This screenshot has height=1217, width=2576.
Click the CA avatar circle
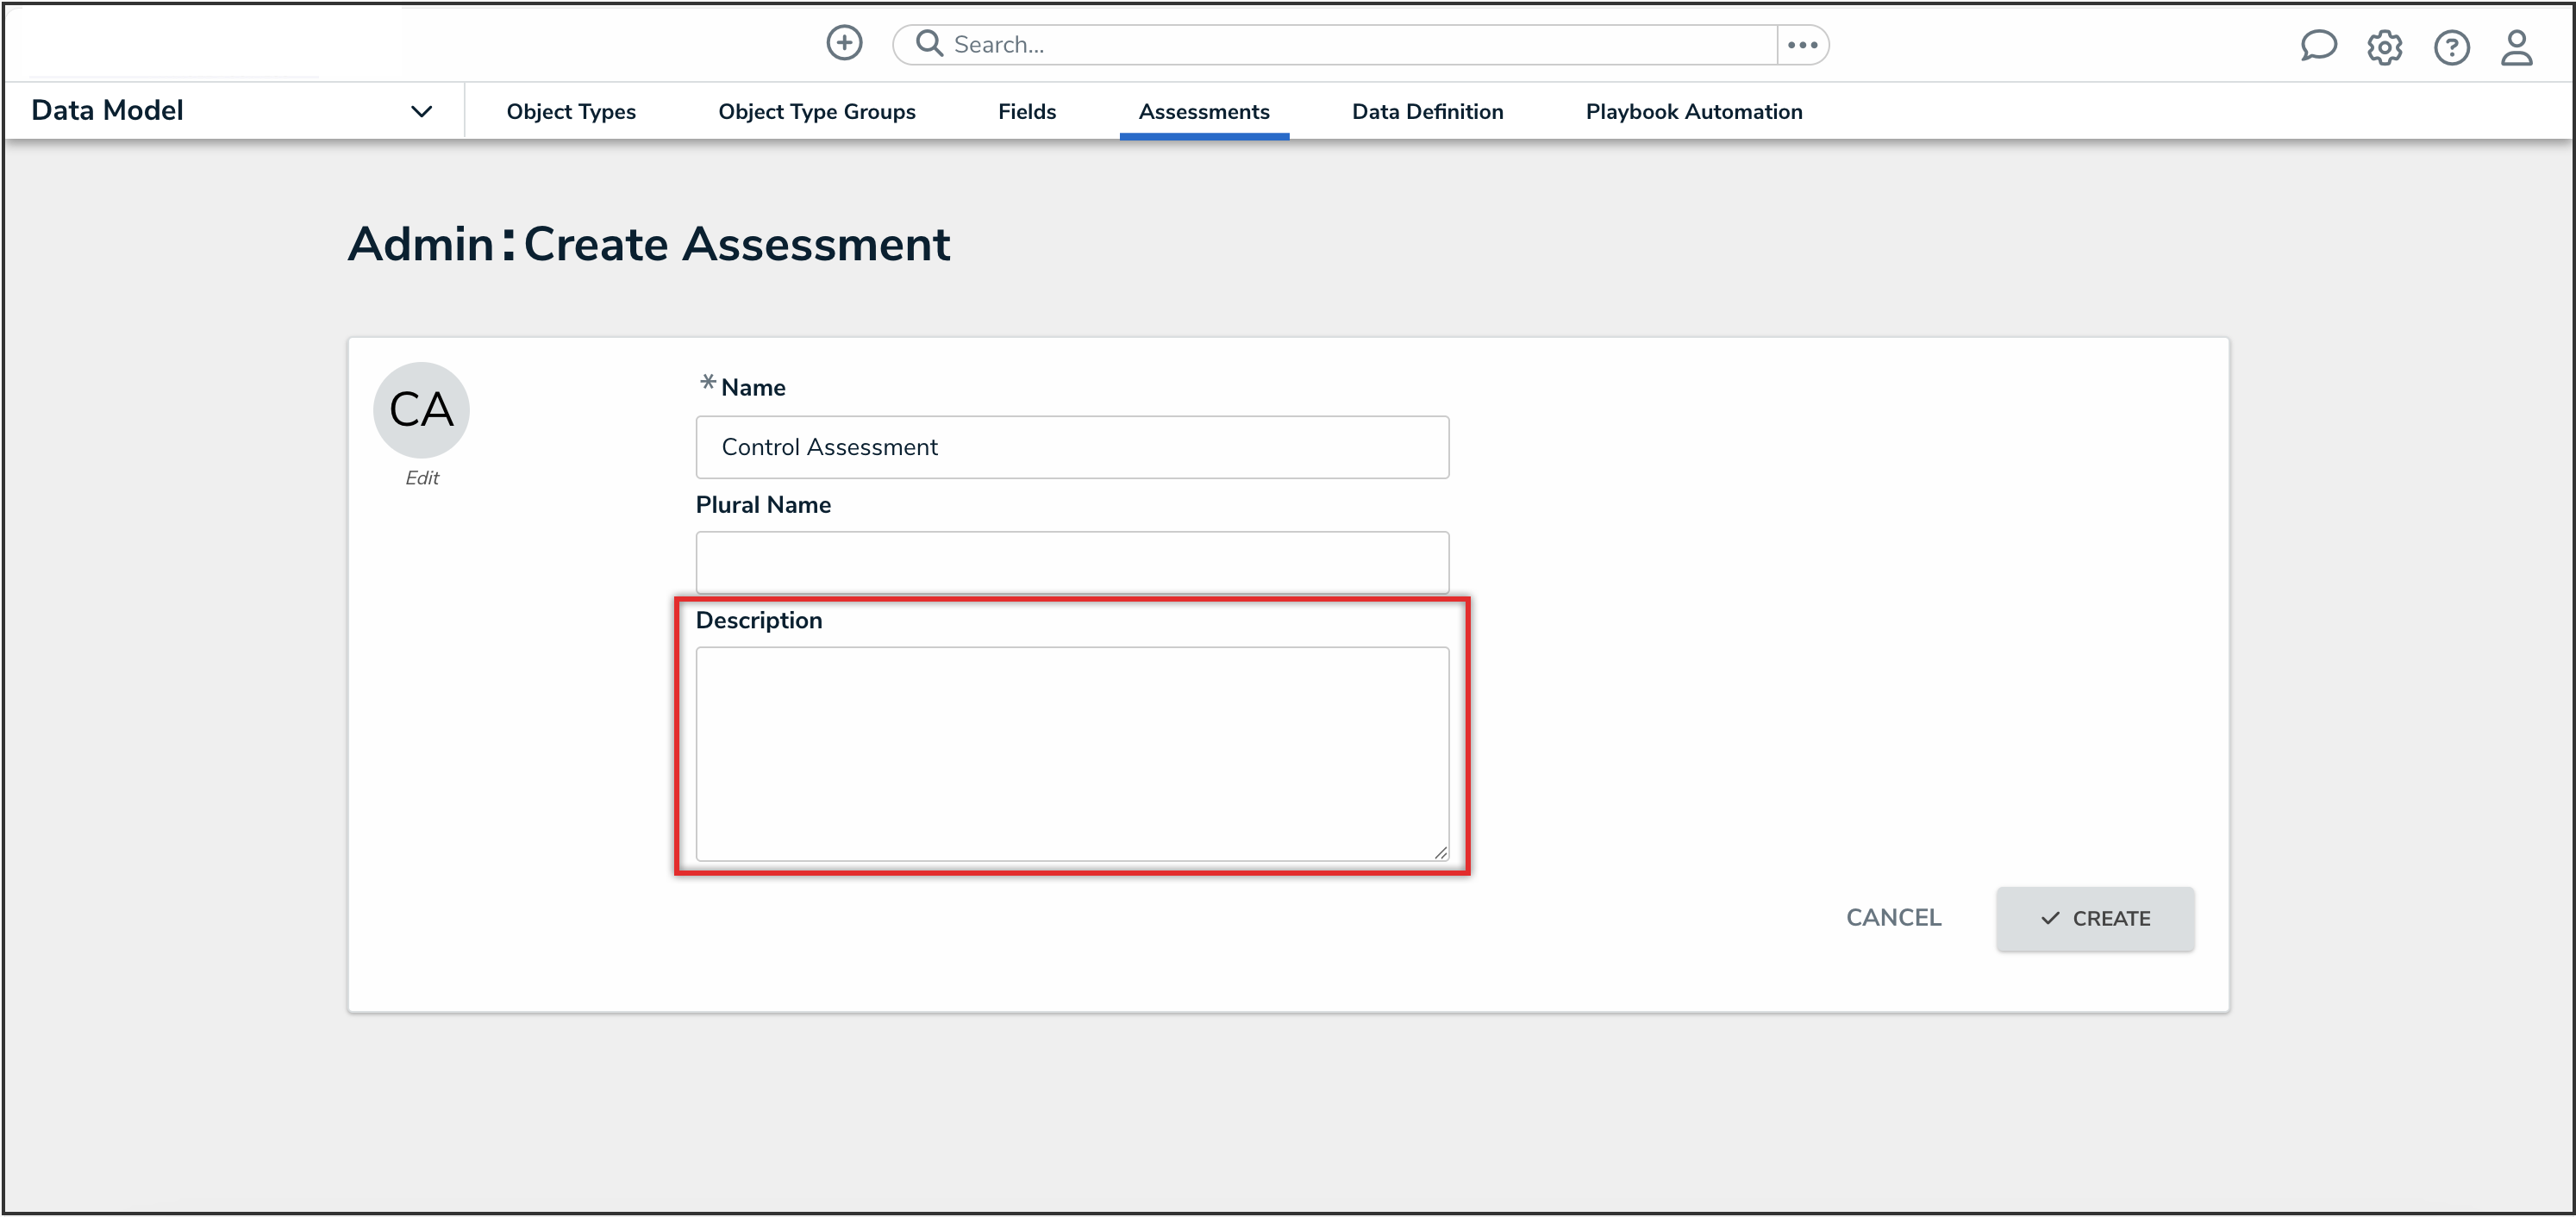[x=421, y=409]
